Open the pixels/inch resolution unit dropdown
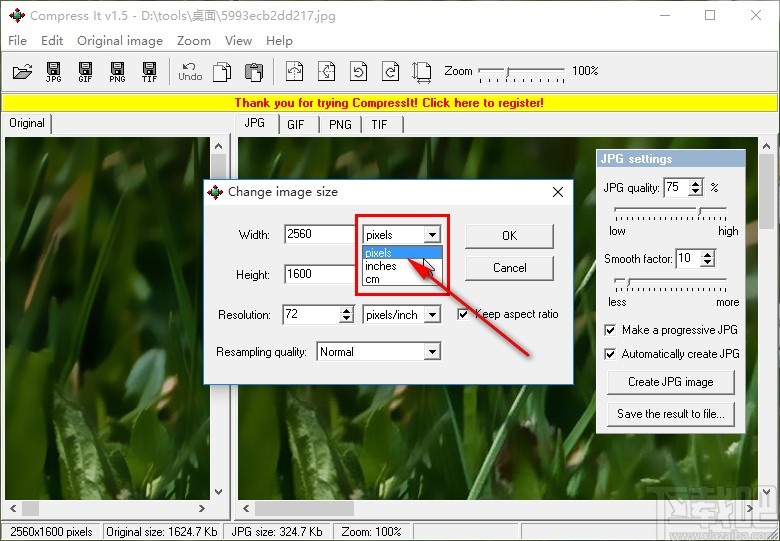The image size is (780, 541). pos(432,314)
